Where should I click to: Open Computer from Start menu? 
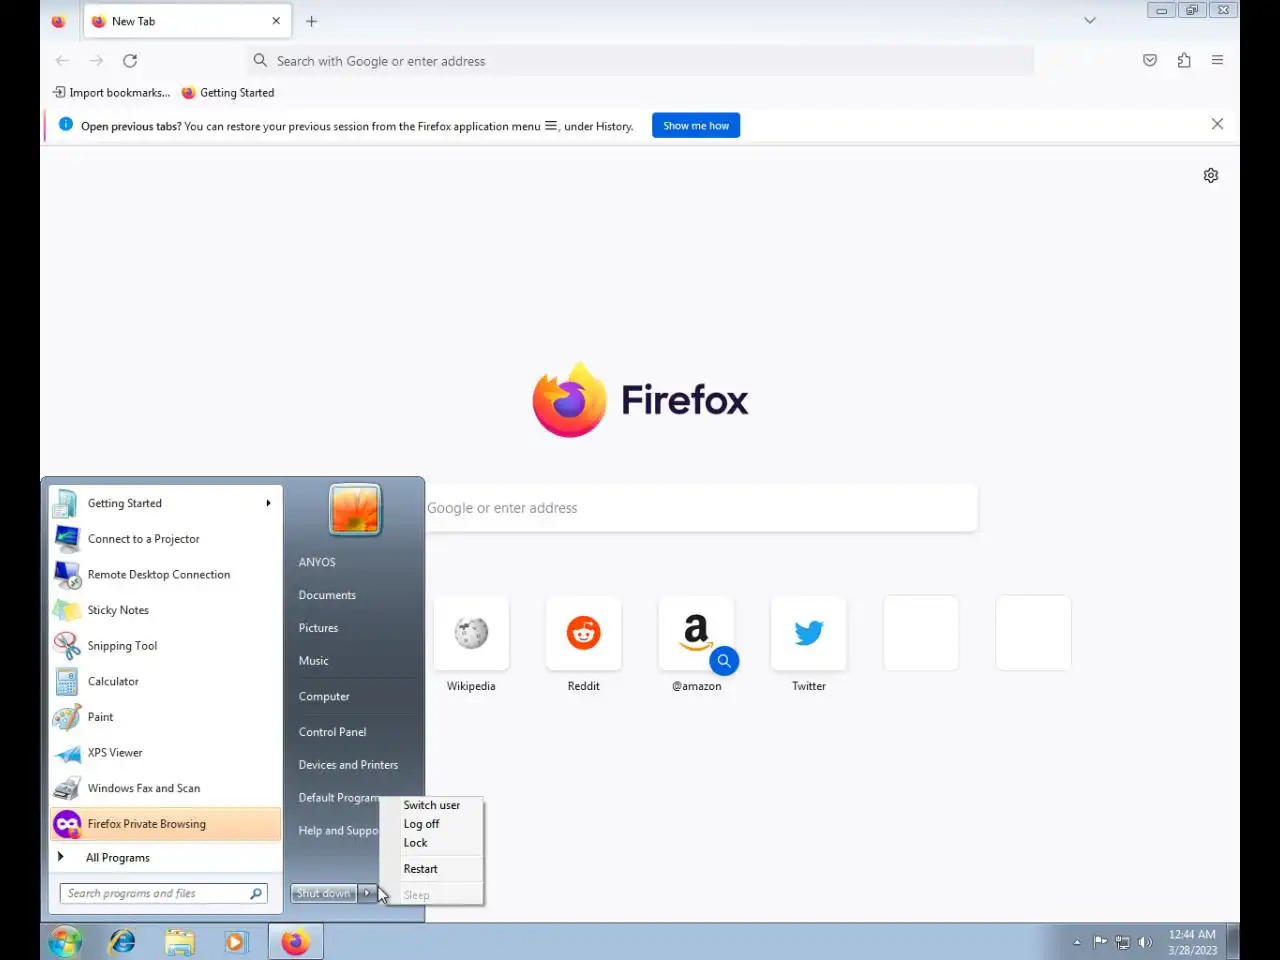point(324,697)
